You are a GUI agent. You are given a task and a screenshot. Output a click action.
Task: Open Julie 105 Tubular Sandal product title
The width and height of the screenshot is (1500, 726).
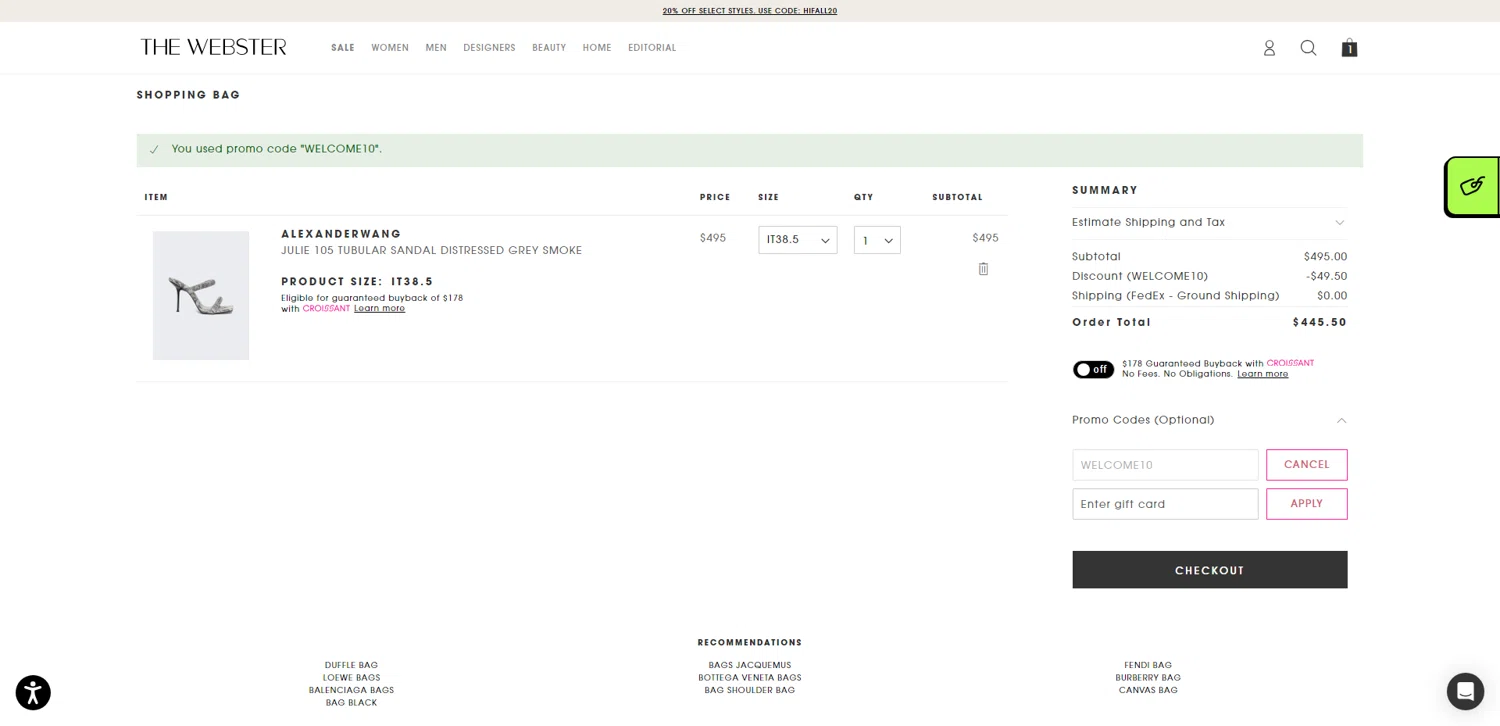click(x=431, y=251)
